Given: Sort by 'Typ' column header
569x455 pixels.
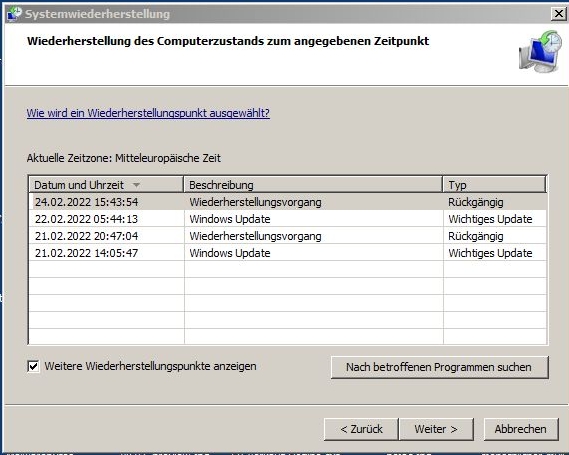Looking at the screenshot, I should coord(494,185).
